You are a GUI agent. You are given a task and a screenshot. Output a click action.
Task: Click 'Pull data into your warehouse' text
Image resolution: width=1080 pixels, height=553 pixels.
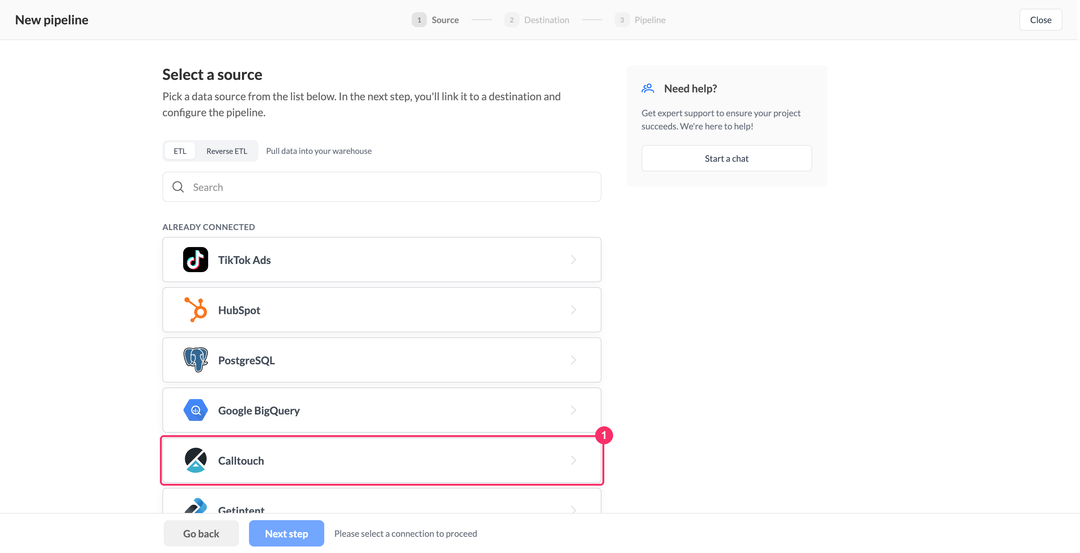point(319,151)
